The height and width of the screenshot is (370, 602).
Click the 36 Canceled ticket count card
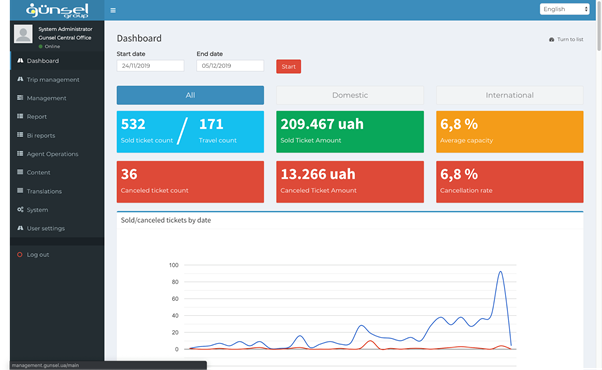point(190,182)
